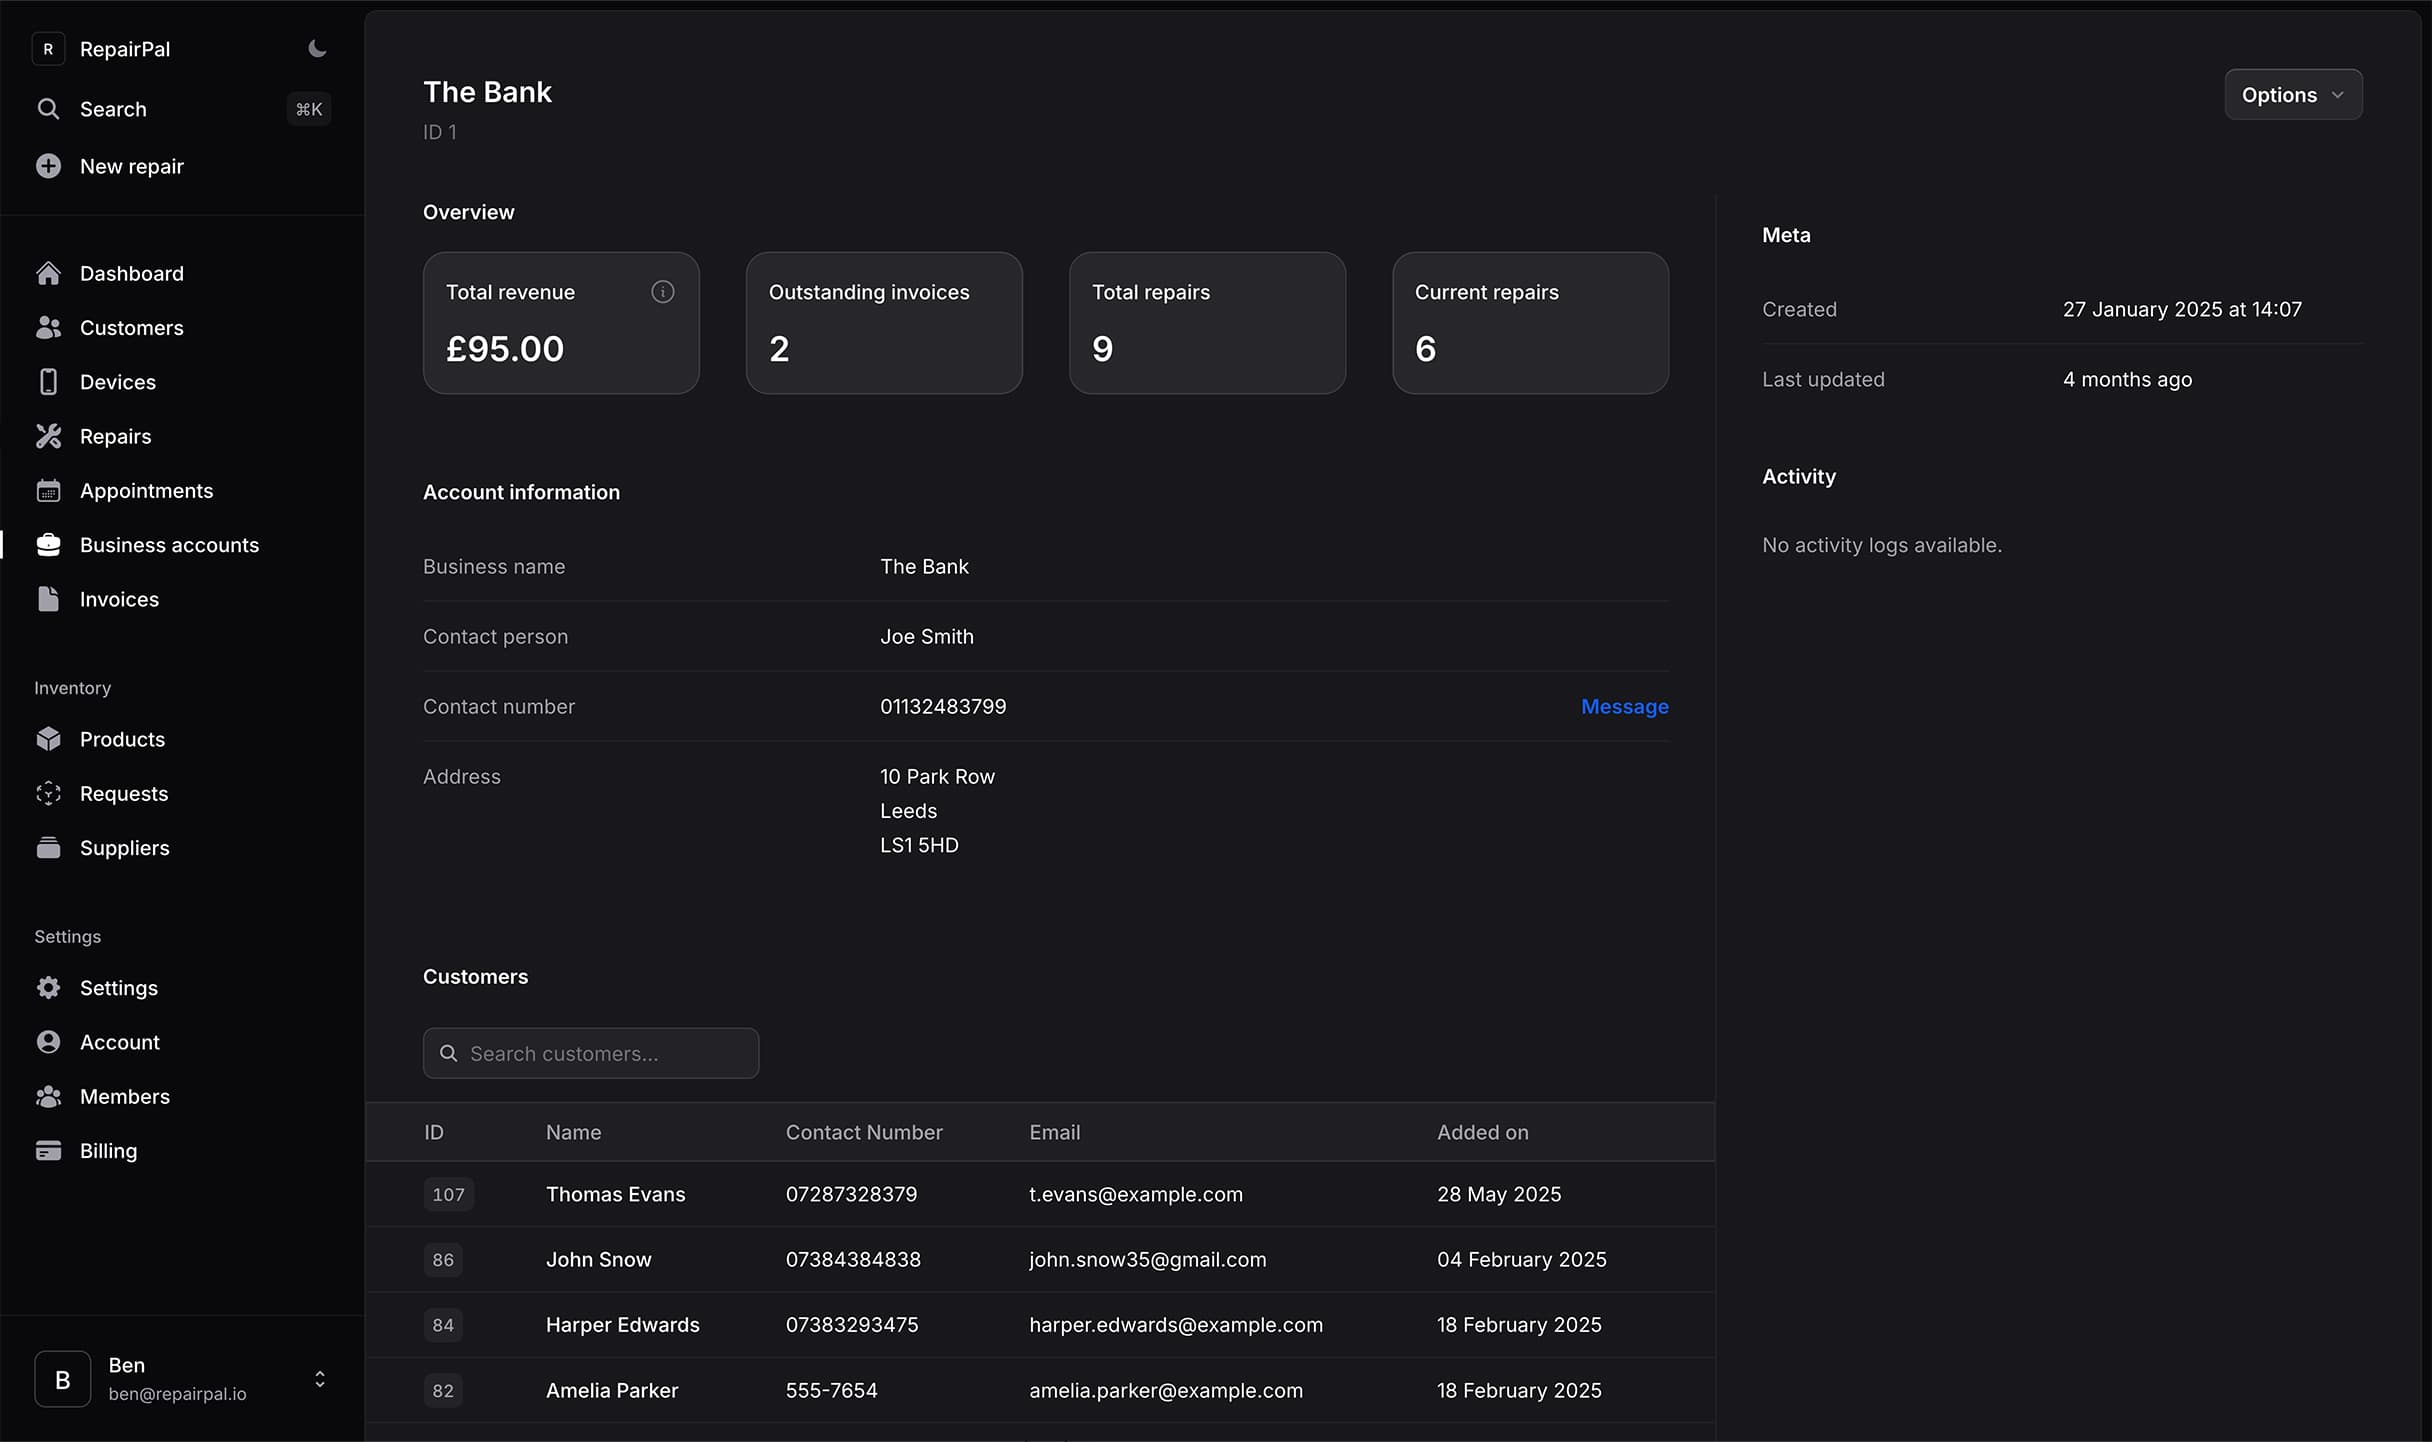The height and width of the screenshot is (1442, 2432).
Task: Click the Settings gear icon
Action: (48, 988)
